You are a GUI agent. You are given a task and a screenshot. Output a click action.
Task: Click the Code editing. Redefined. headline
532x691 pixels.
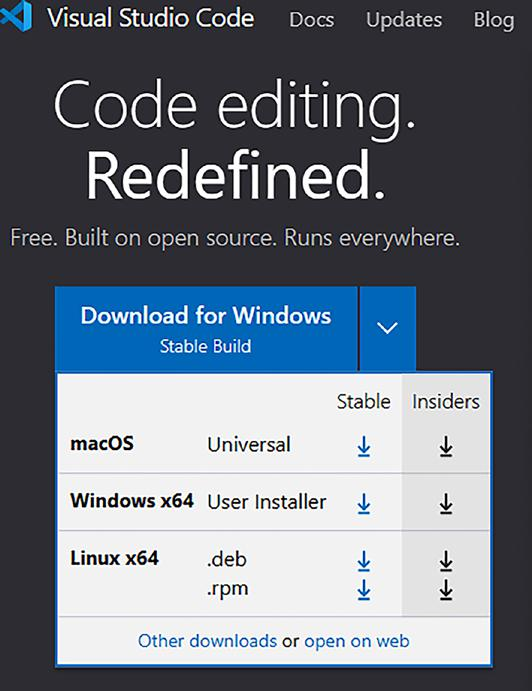pyautogui.click(x=234, y=141)
